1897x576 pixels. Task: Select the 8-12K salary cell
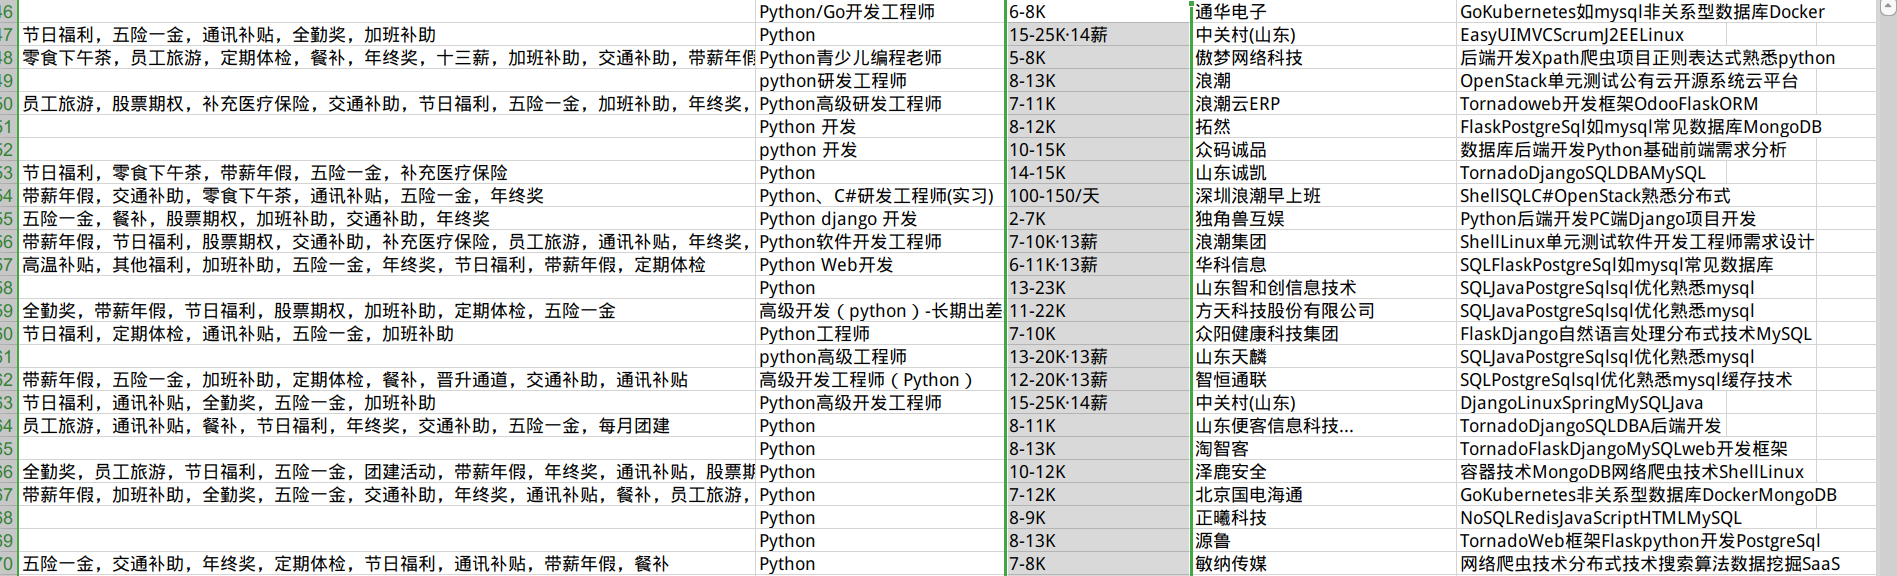pos(1098,127)
